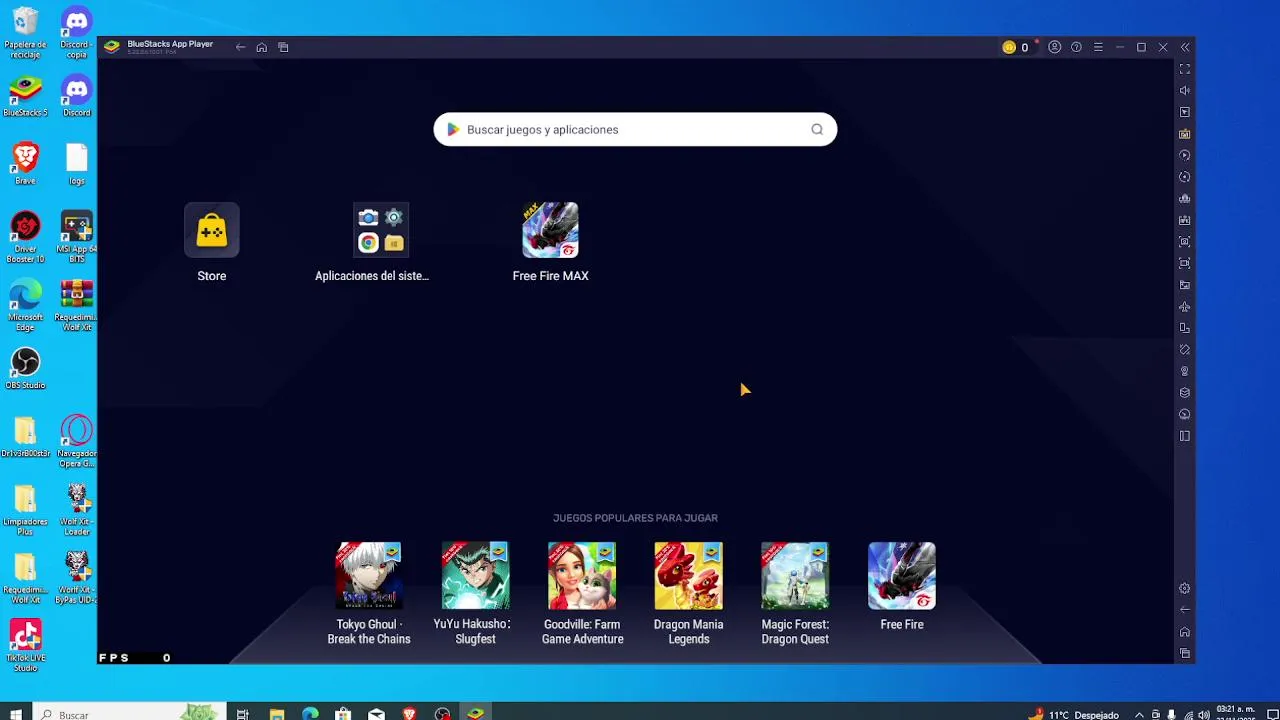The height and width of the screenshot is (720, 1280).
Task: Open Task View on the taskbar
Action: 242,714
